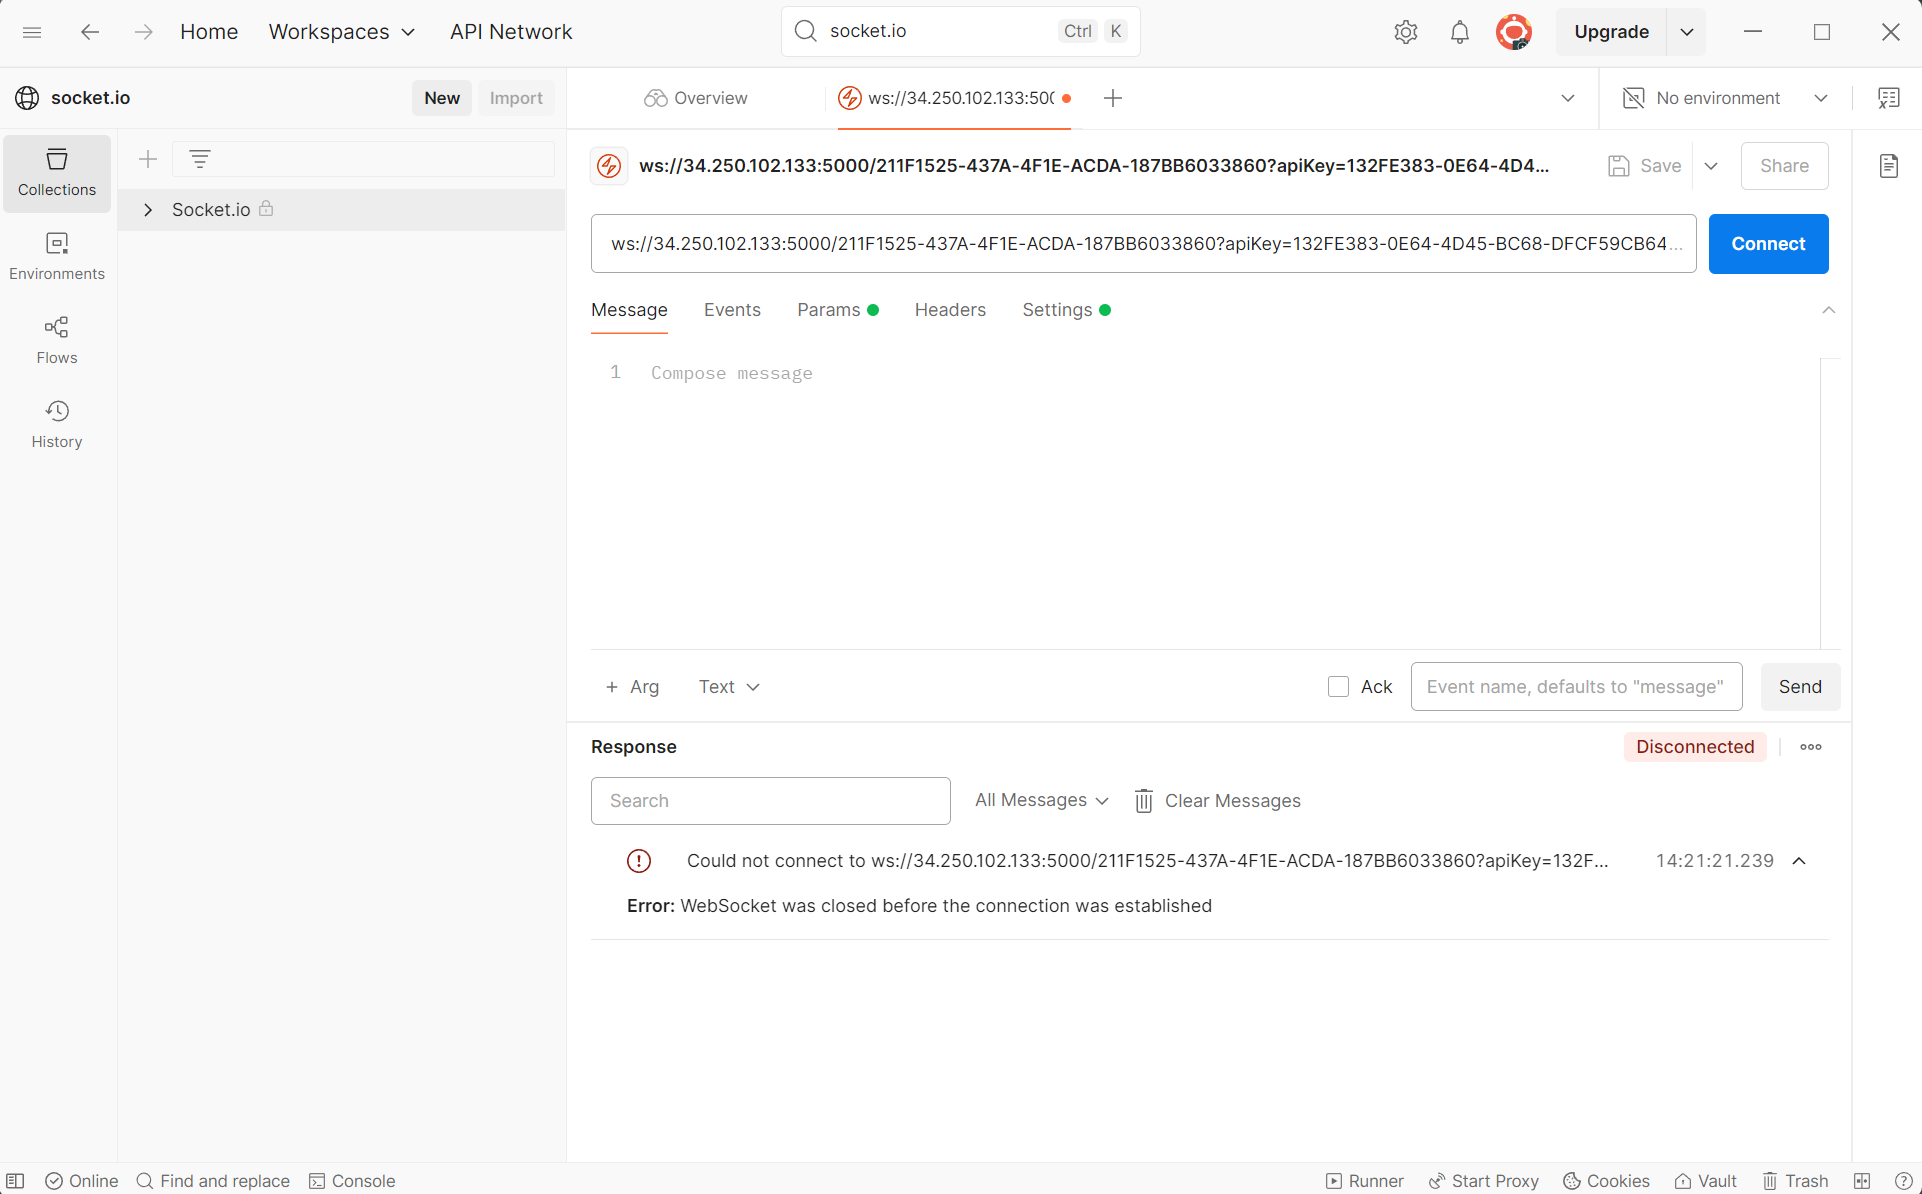Image resolution: width=1922 pixels, height=1194 pixels.
Task: Open History sidebar panel
Action: [x=57, y=425]
